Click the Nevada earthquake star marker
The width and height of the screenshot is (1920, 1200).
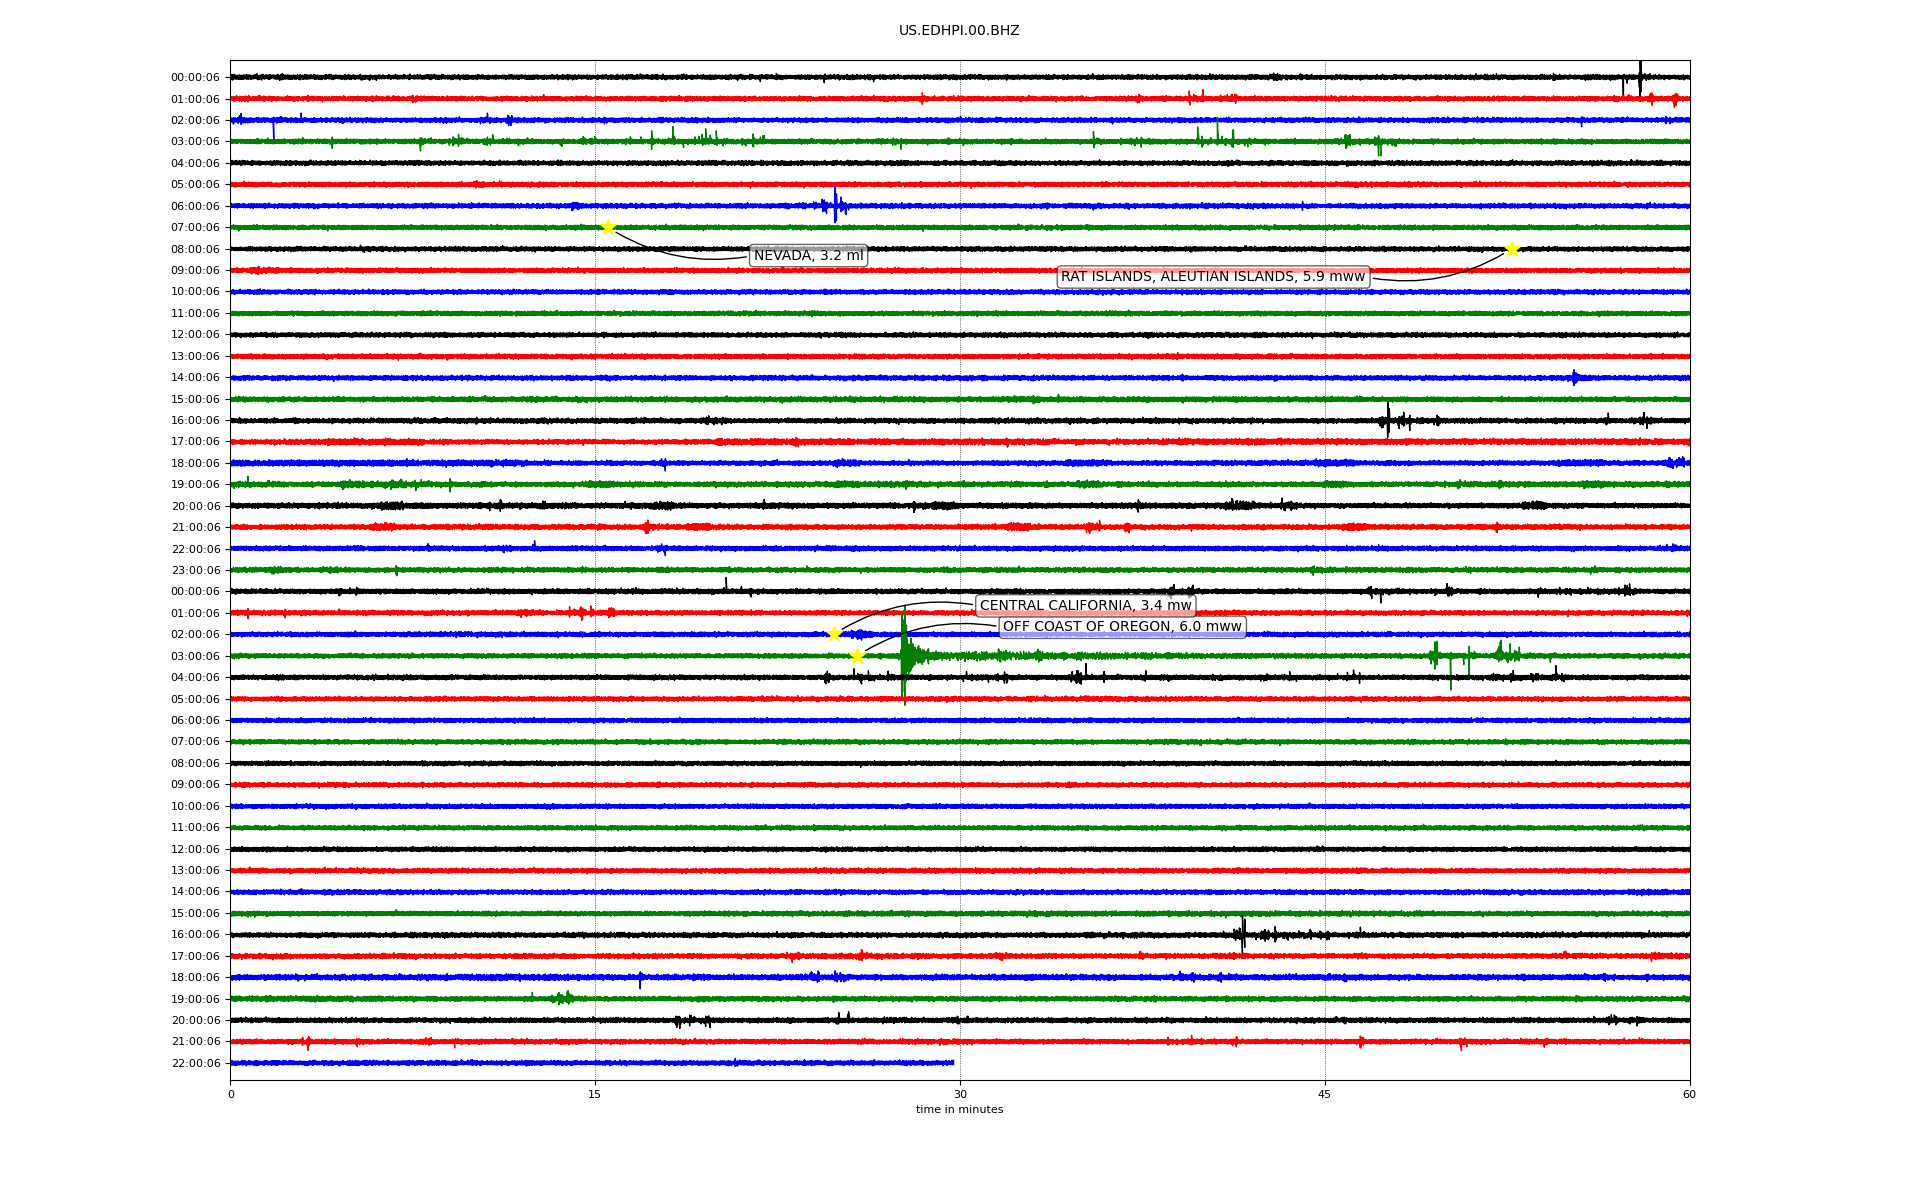[608, 228]
